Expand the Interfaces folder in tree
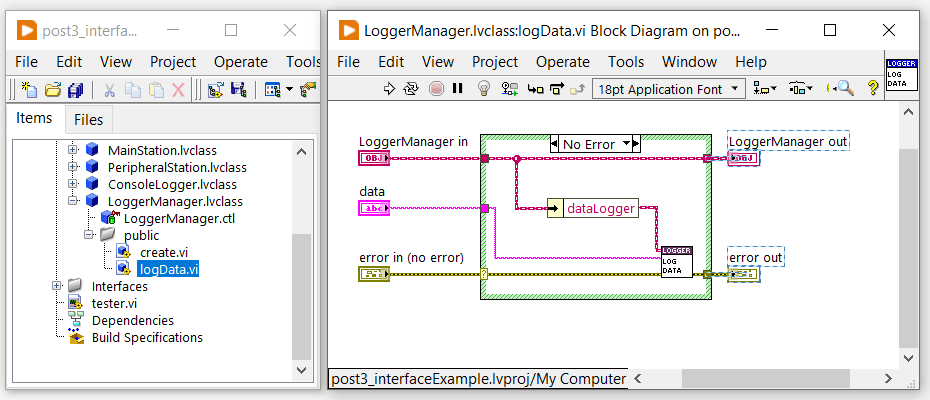 coord(56,286)
